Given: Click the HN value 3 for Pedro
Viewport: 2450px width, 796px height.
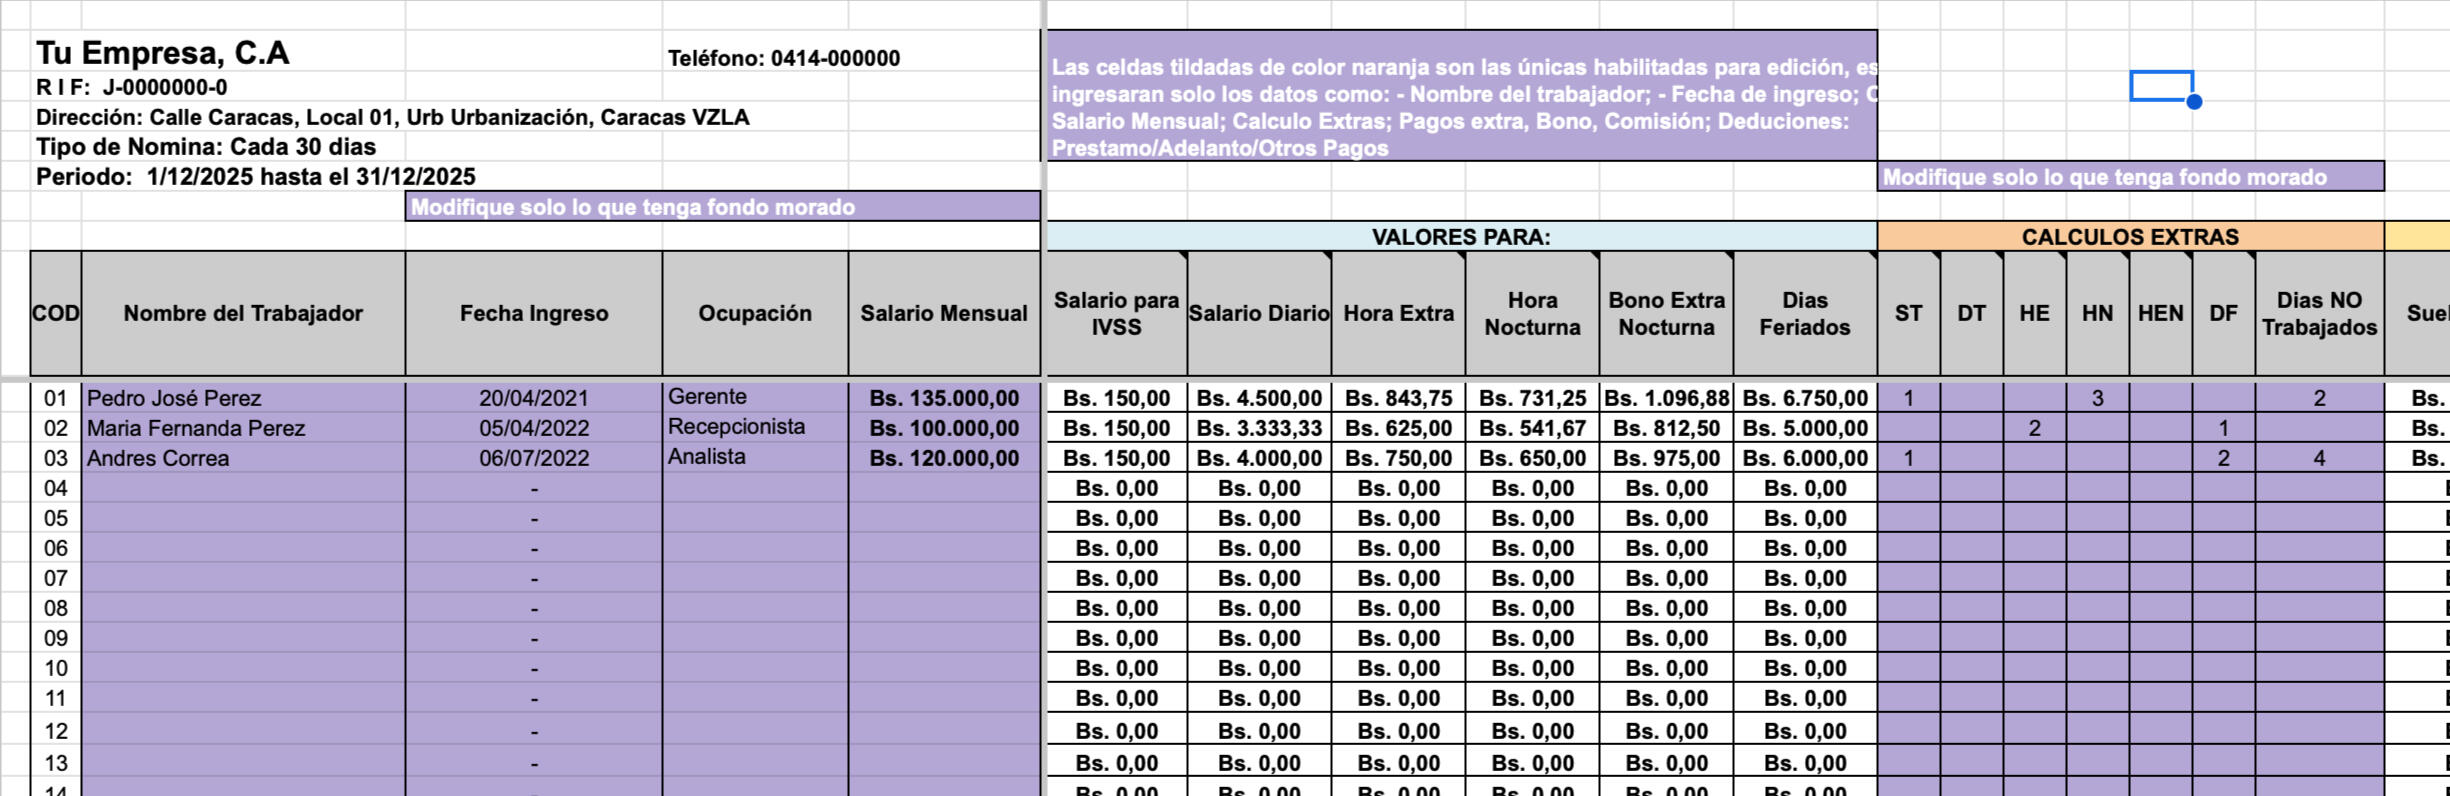Looking at the screenshot, I should click(x=2097, y=398).
